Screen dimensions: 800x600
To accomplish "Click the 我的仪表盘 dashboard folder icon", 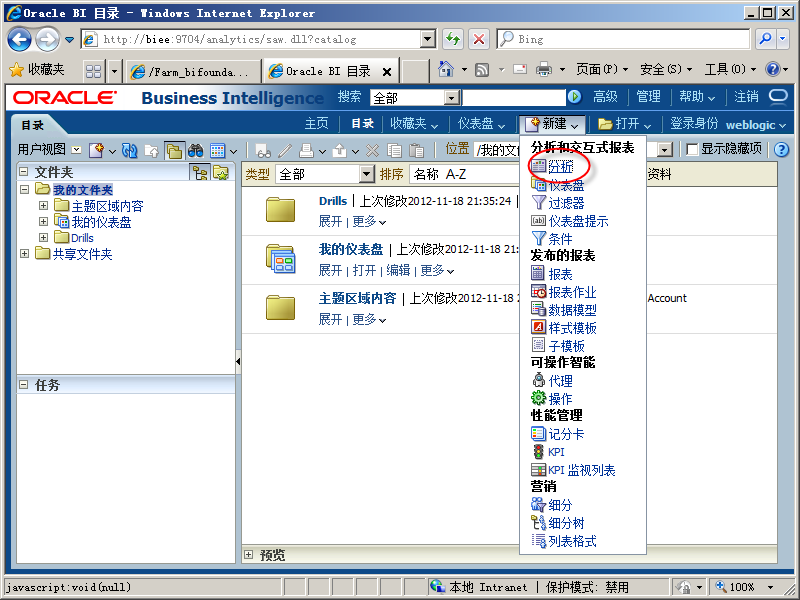I will (x=280, y=259).
